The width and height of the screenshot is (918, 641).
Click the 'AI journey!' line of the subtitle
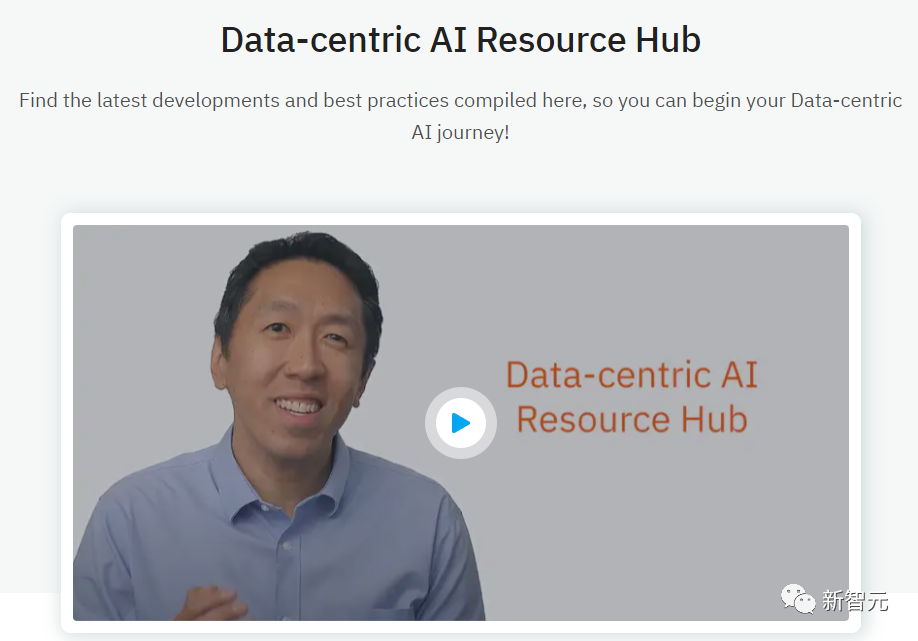461,132
